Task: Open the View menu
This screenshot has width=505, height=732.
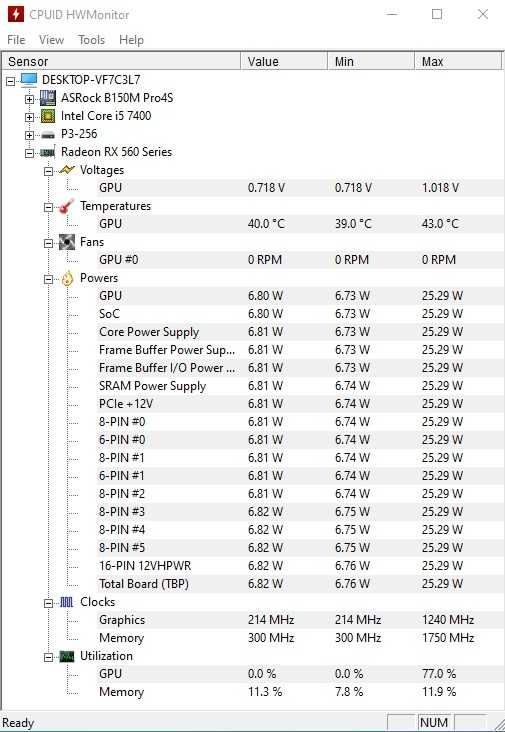Action: [x=51, y=40]
